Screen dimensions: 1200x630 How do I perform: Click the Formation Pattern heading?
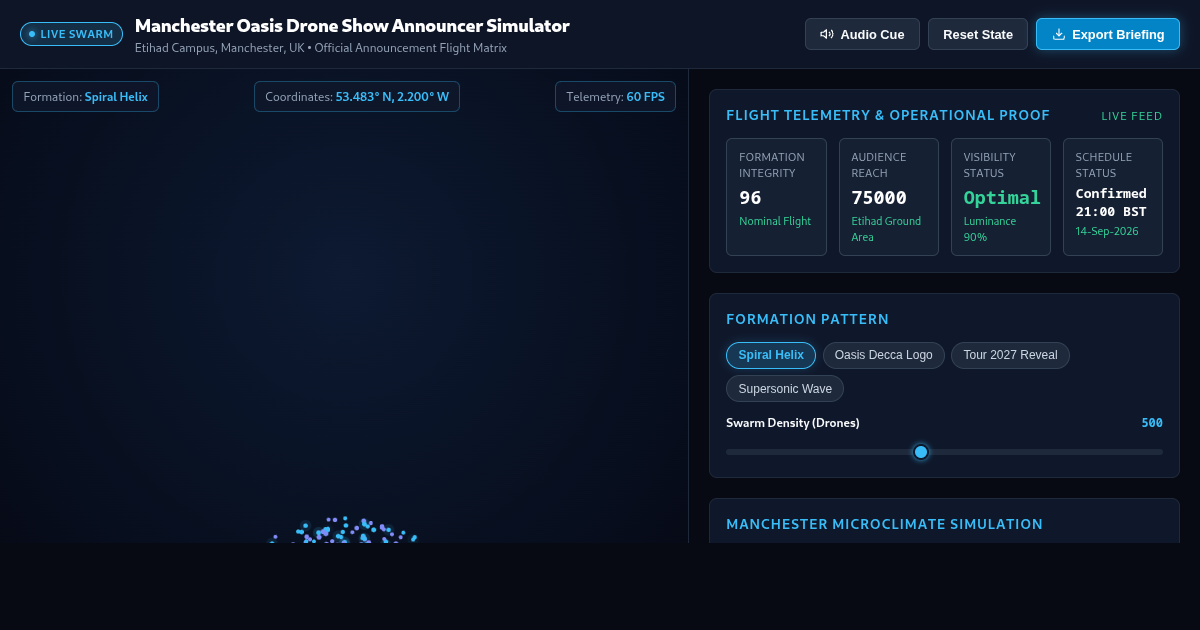(807, 319)
